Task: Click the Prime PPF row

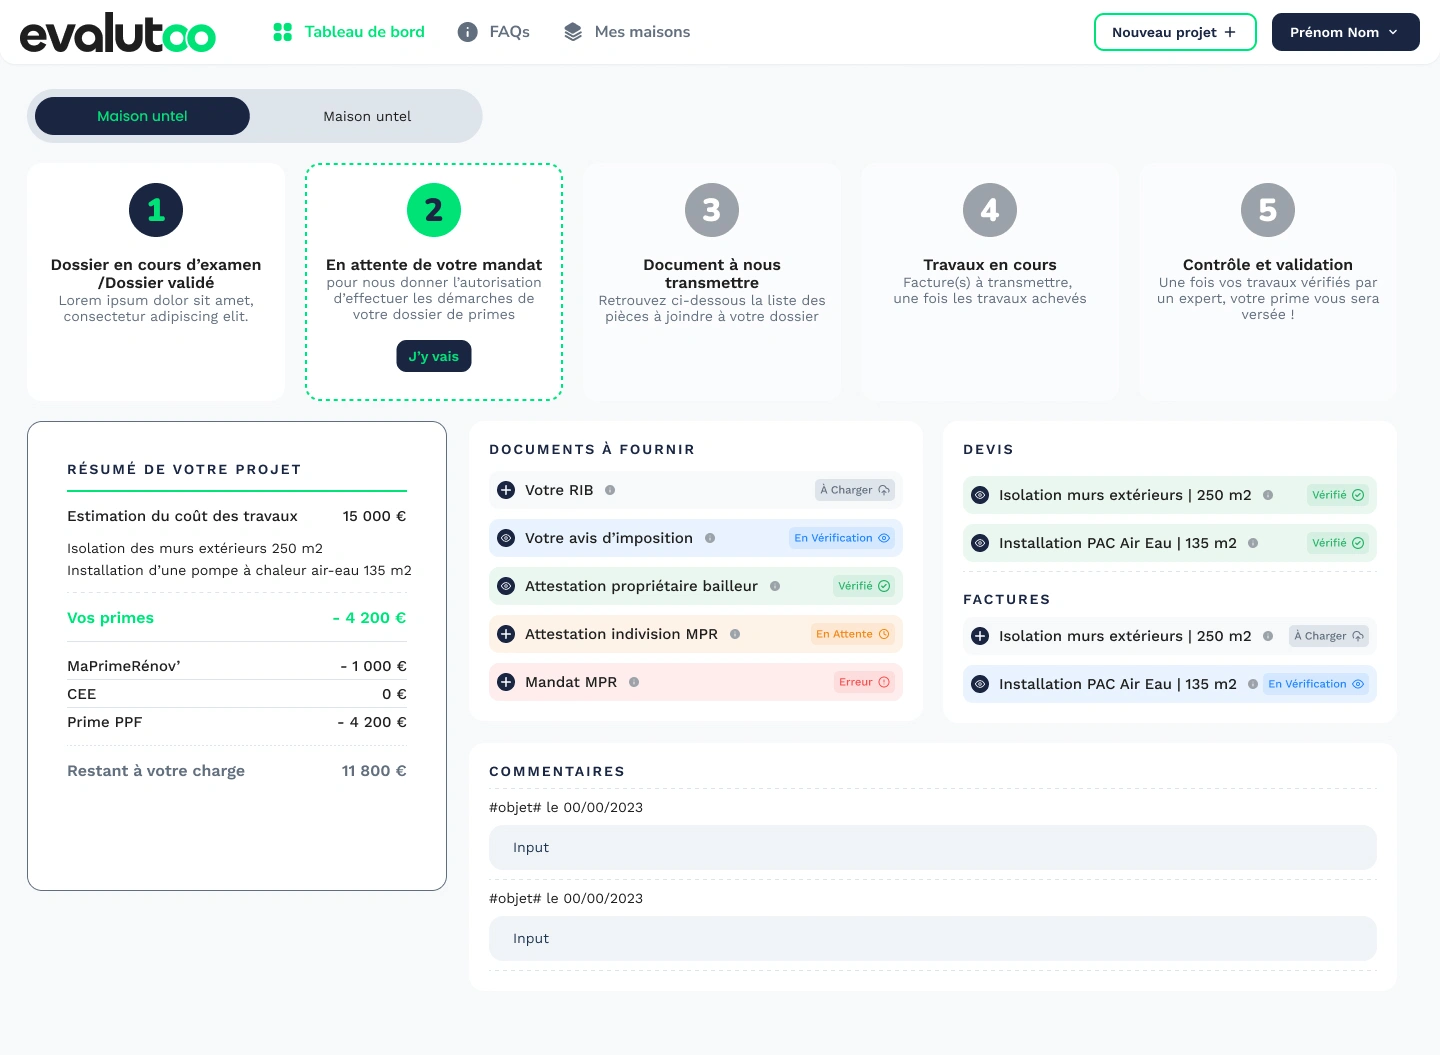Action: coord(237,722)
